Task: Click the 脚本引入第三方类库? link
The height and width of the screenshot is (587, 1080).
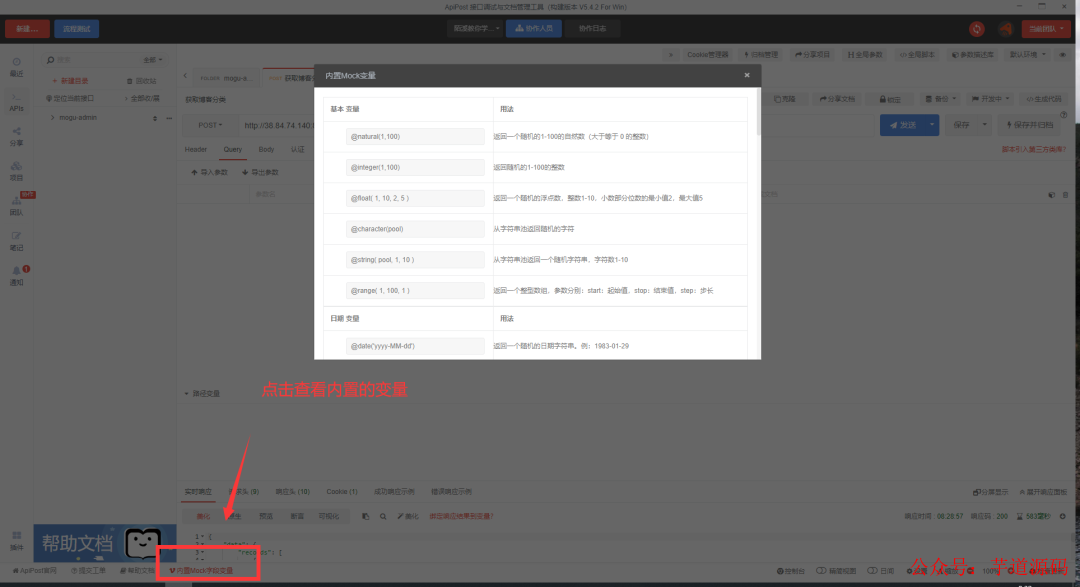Action: tap(1034, 150)
